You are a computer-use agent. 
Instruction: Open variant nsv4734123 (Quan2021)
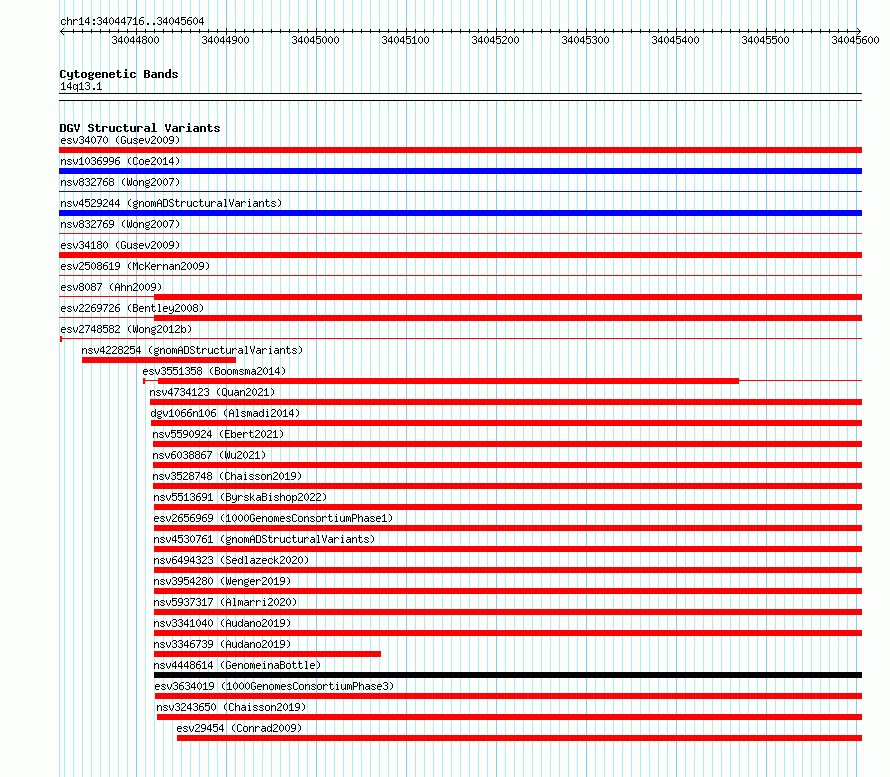pos(212,392)
